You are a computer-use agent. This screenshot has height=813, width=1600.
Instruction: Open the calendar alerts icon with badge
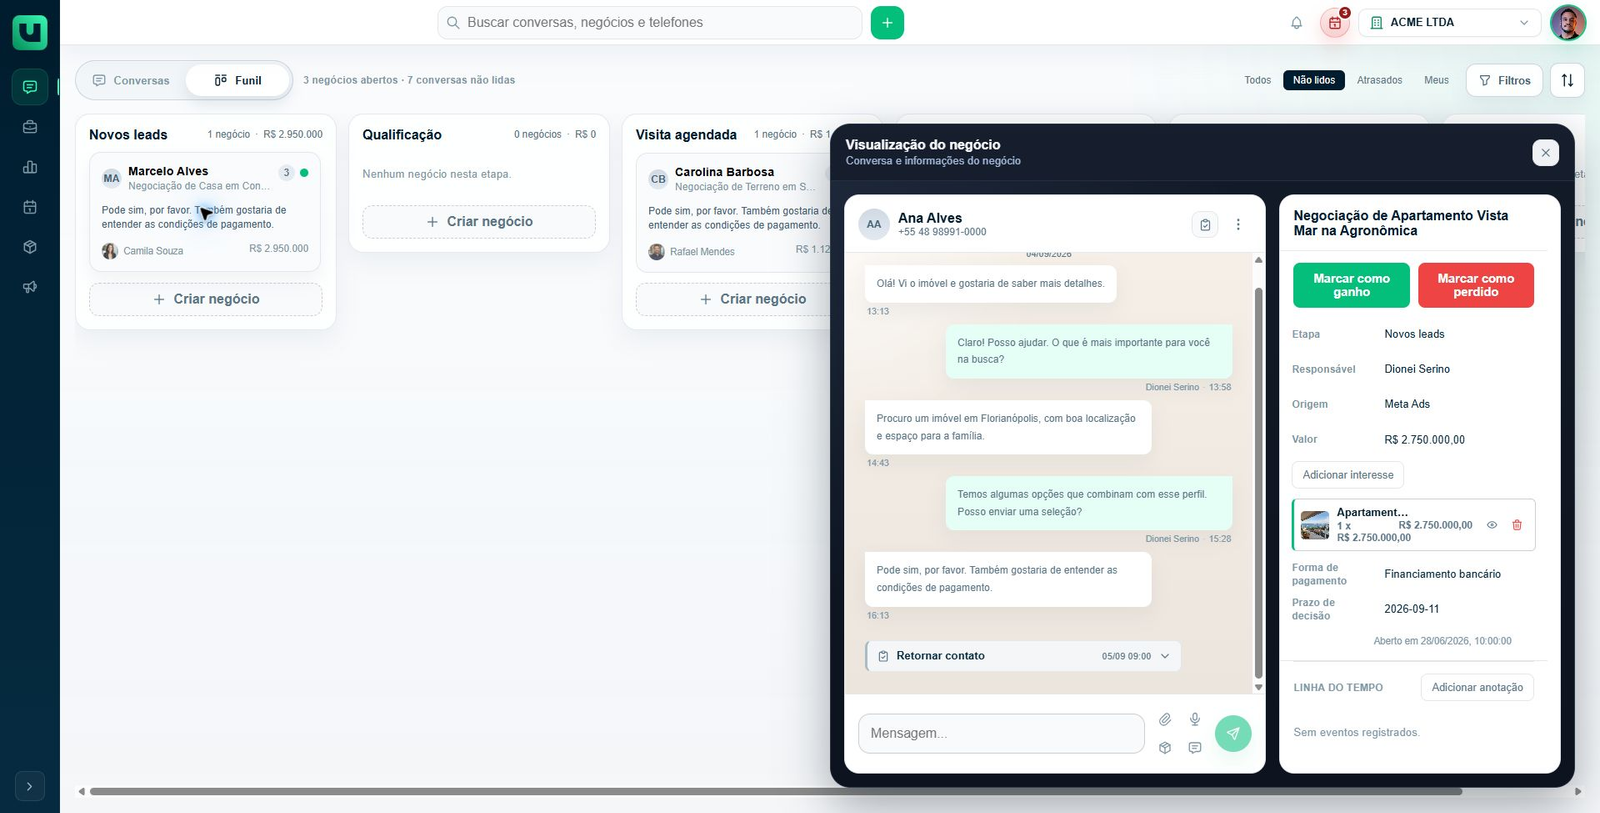click(1335, 22)
